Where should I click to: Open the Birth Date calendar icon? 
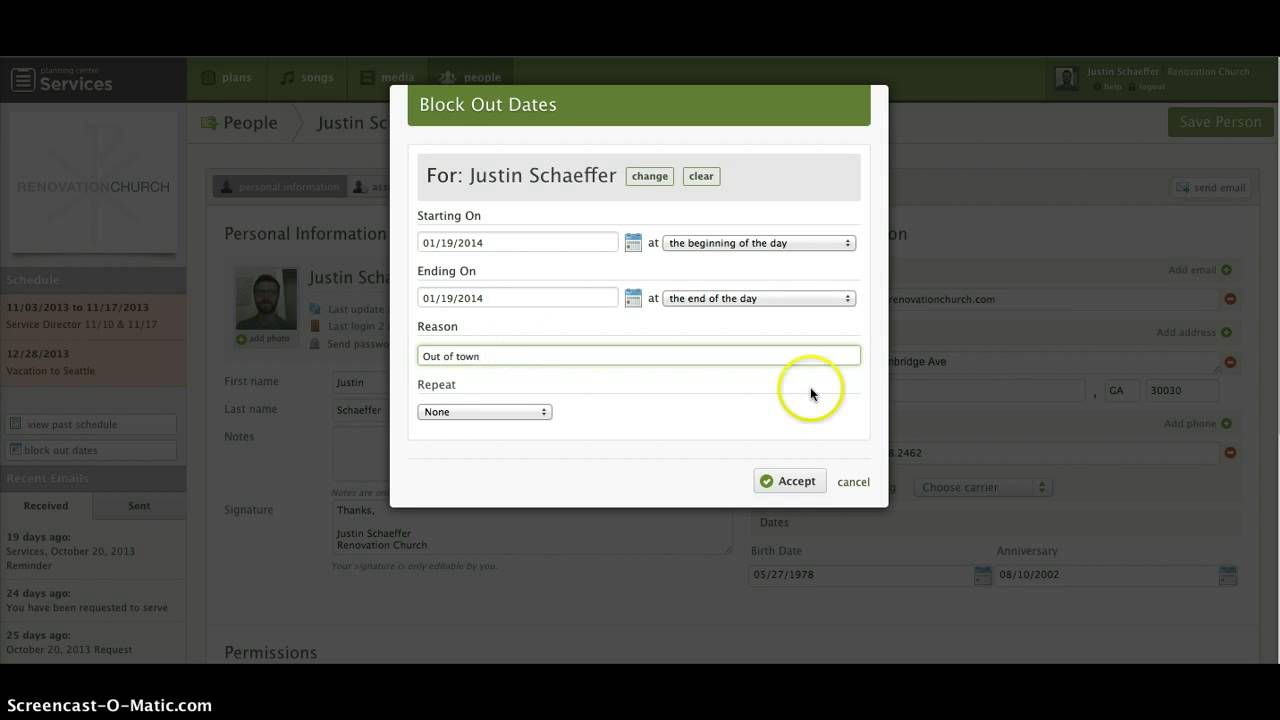point(983,575)
